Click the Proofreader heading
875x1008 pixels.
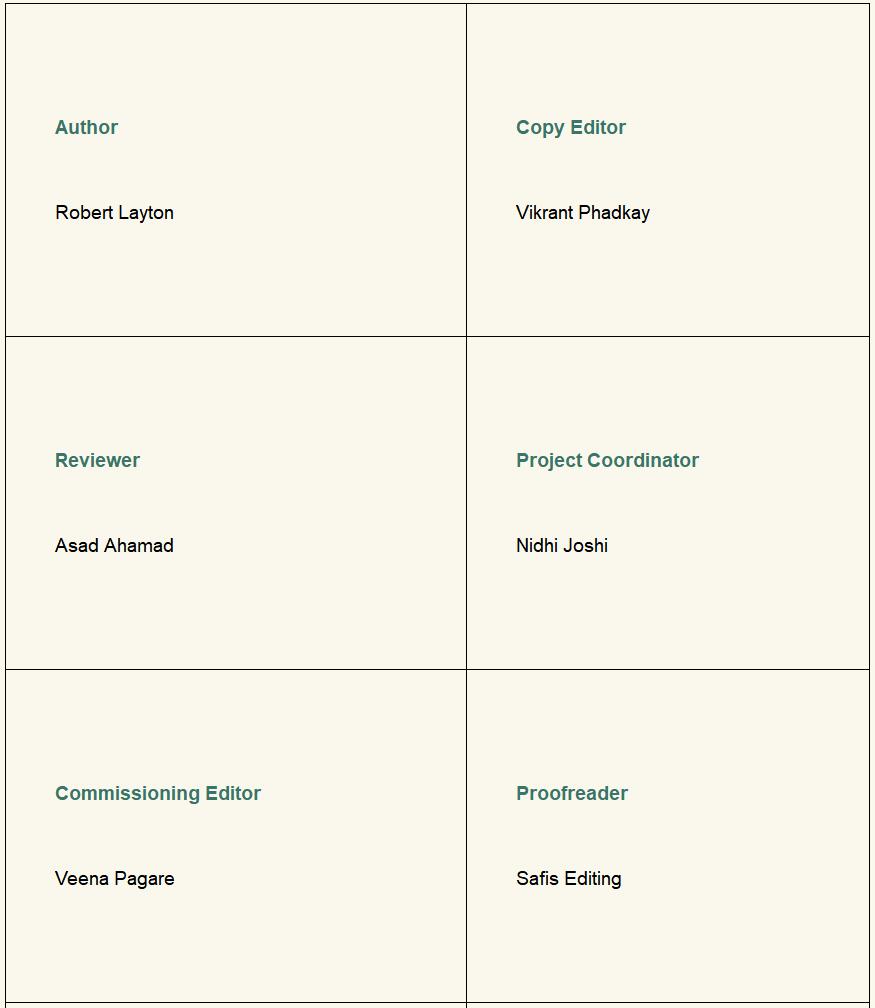pos(571,793)
